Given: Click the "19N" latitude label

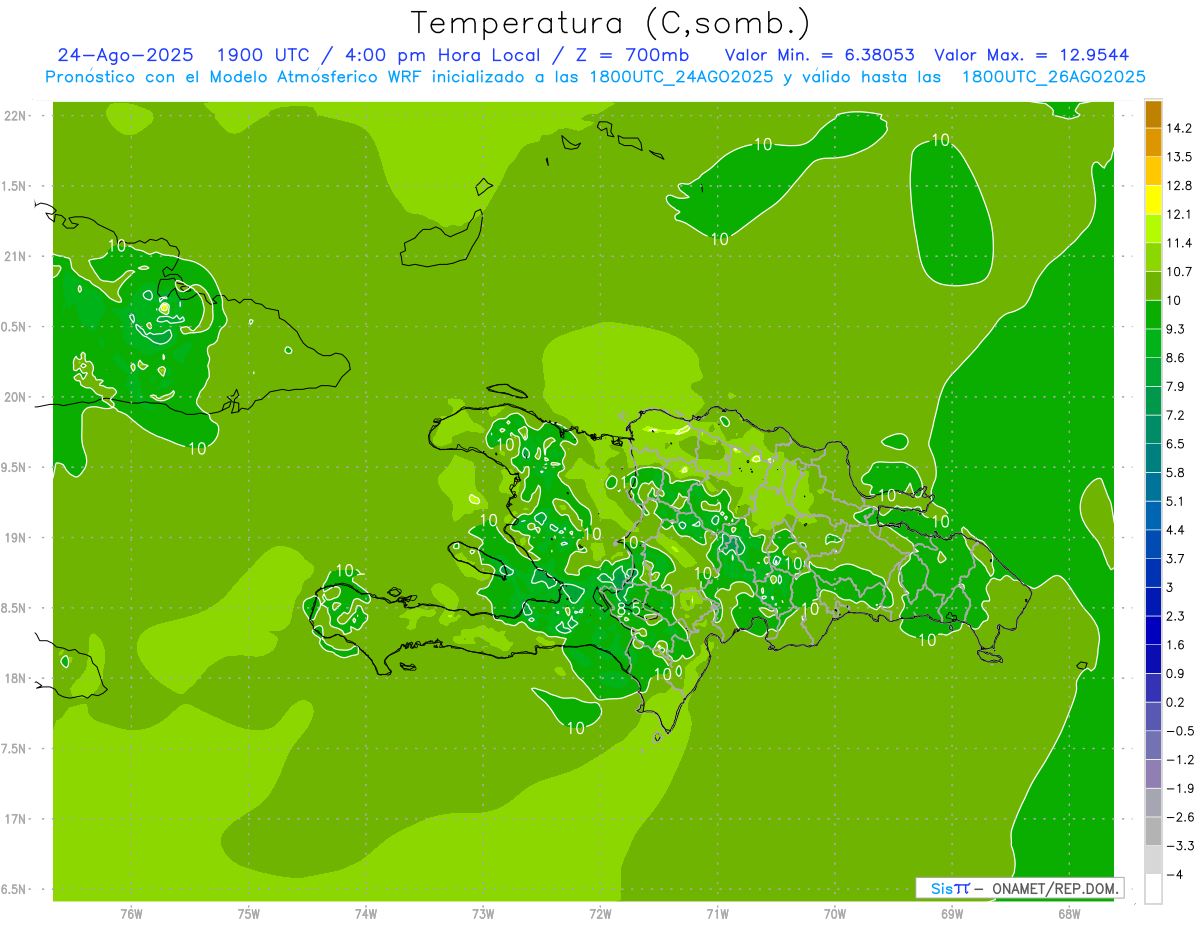Looking at the screenshot, I should coord(17,537).
